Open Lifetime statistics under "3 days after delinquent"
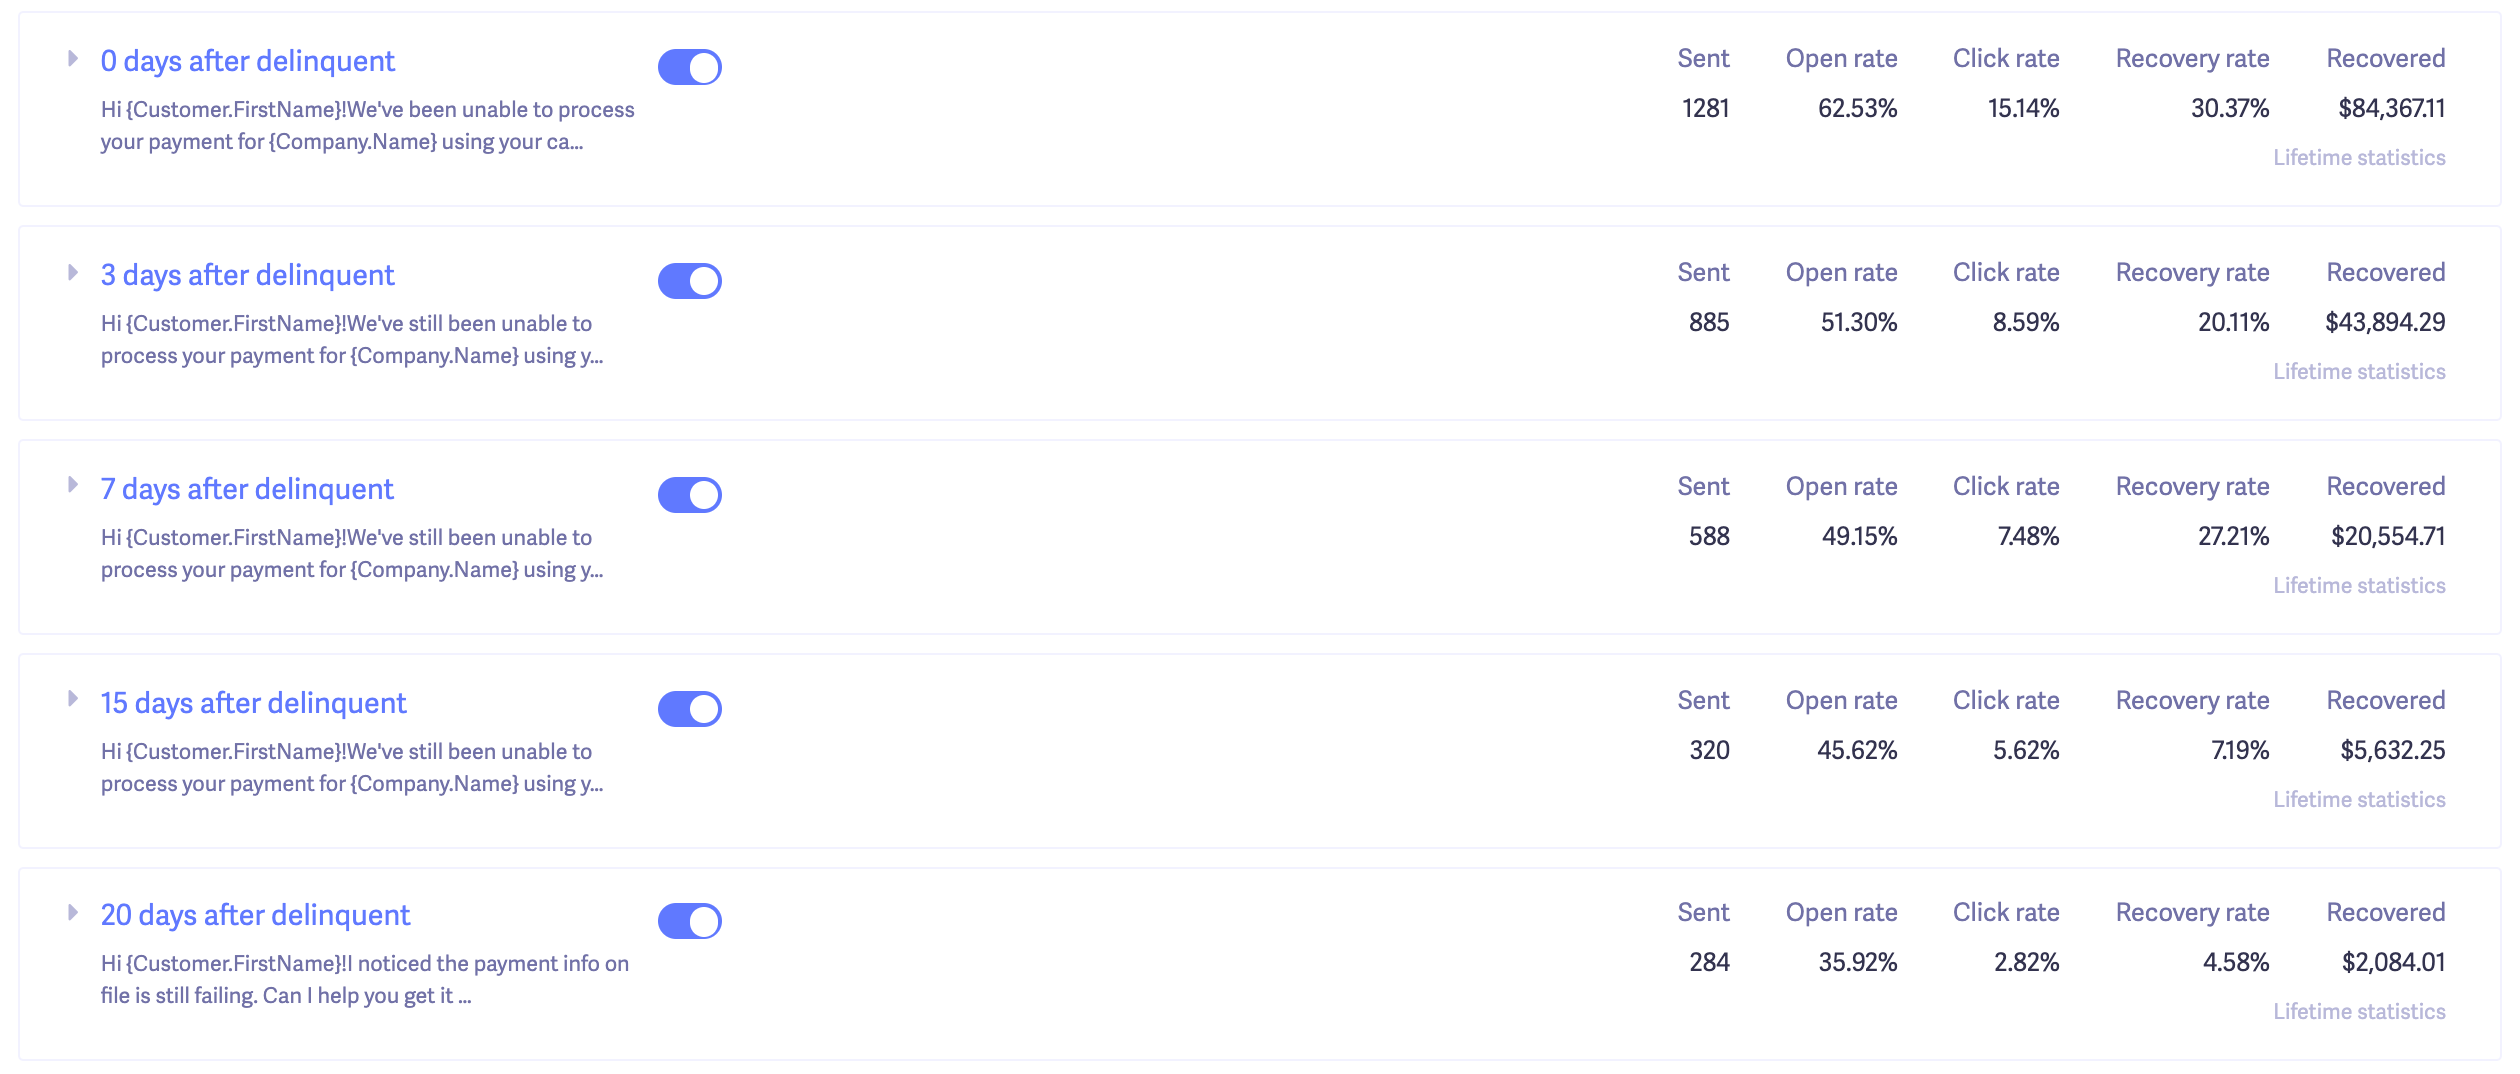The width and height of the screenshot is (2520, 1074). point(2360,371)
